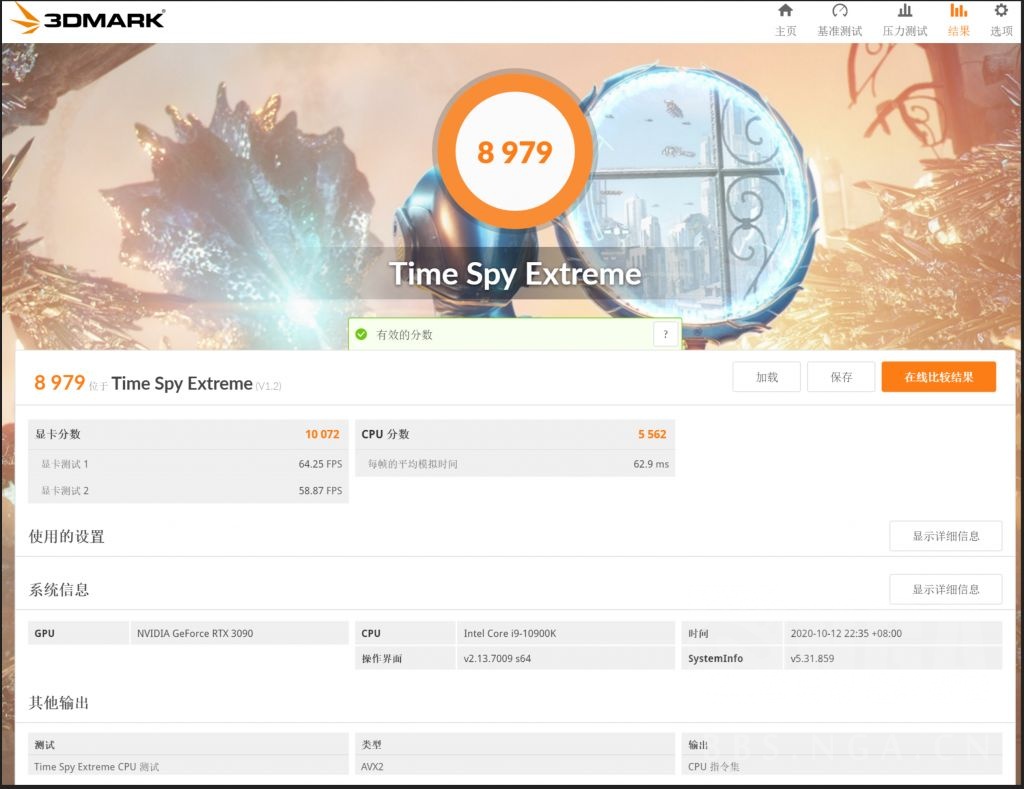
Task: Click the 加载 button
Action: click(x=767, y=377)
